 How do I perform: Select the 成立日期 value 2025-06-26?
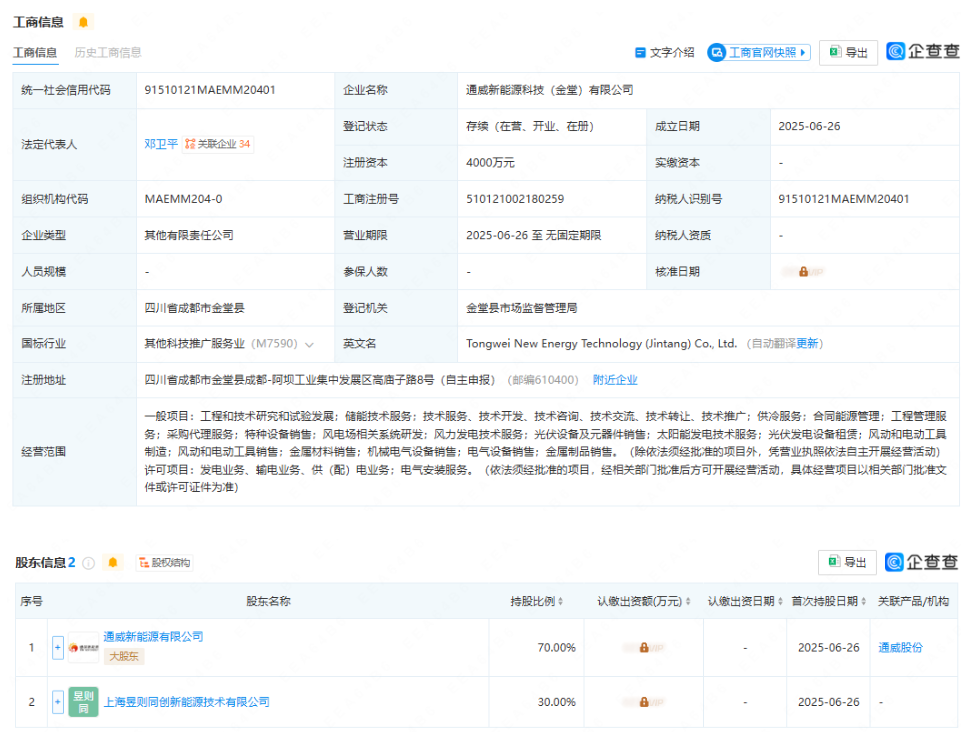tap(810, 126)
